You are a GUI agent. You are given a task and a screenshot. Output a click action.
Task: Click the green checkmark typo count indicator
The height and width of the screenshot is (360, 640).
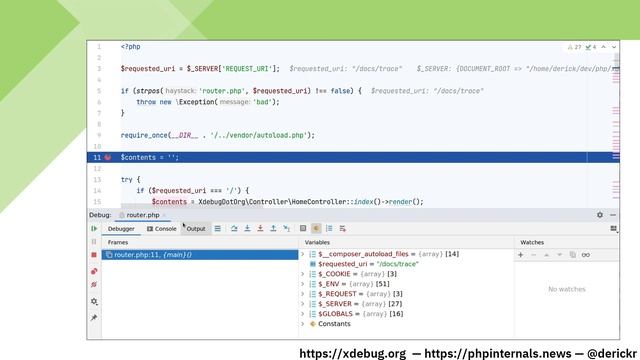[x=591, y=47]
